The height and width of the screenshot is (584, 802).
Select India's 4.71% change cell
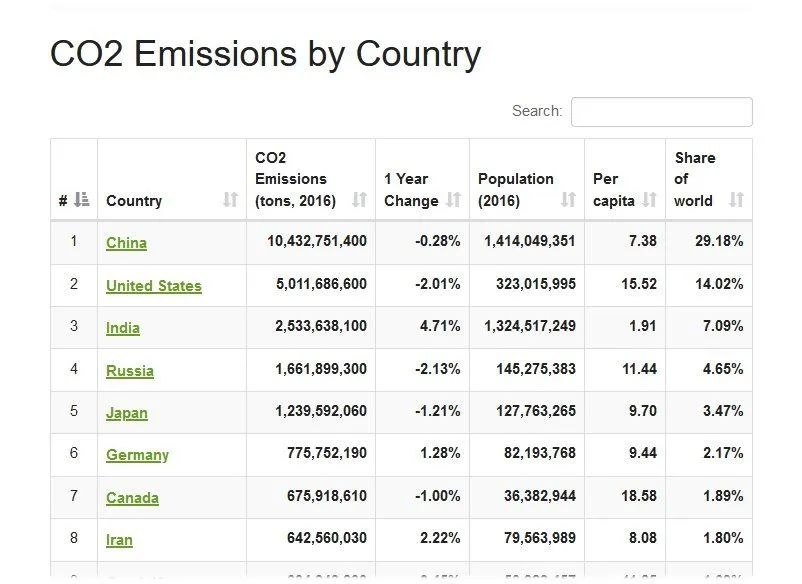click(x=437, y=327)
